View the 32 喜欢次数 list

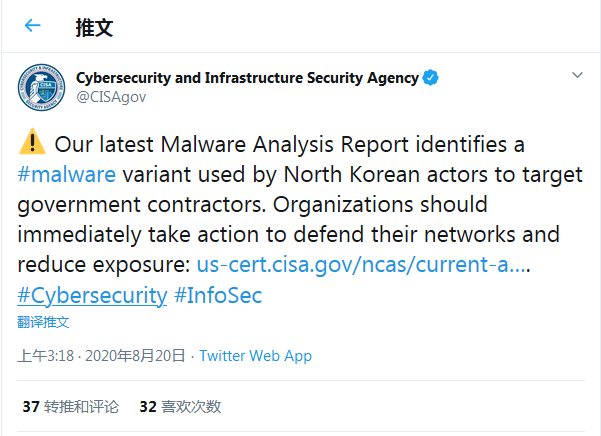[180, 407]
